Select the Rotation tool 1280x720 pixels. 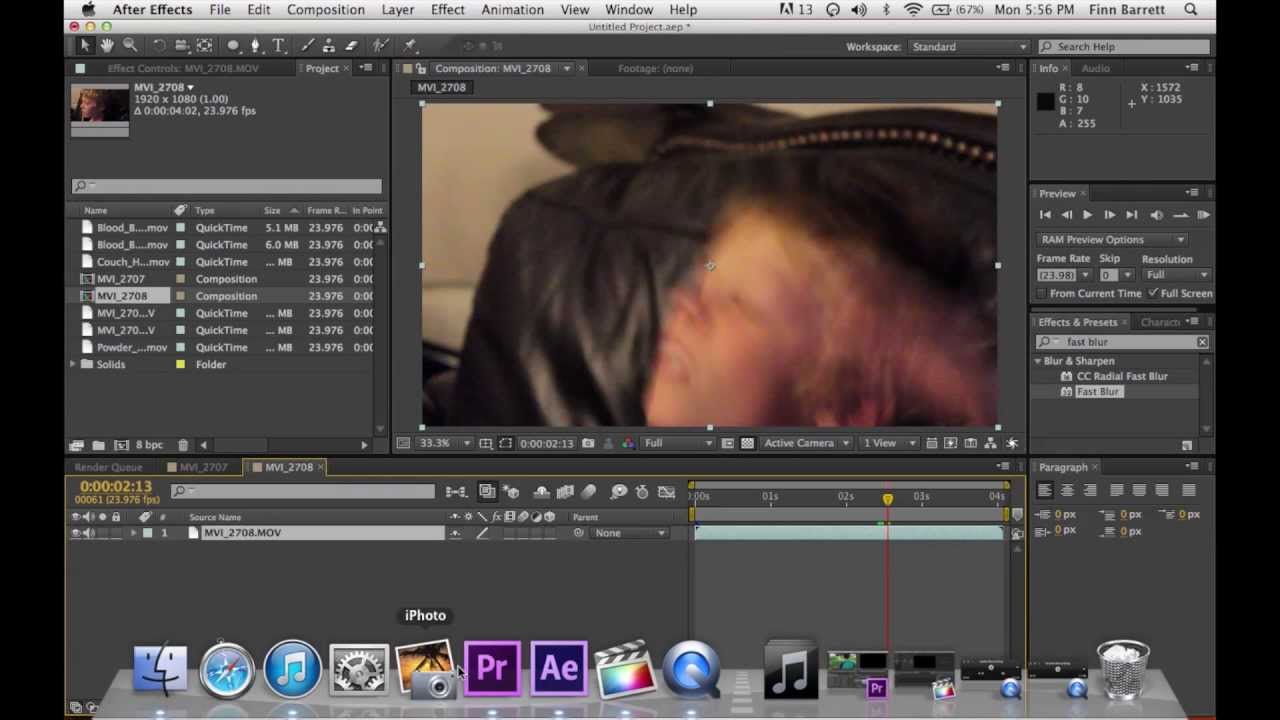[x=159, y=46]
